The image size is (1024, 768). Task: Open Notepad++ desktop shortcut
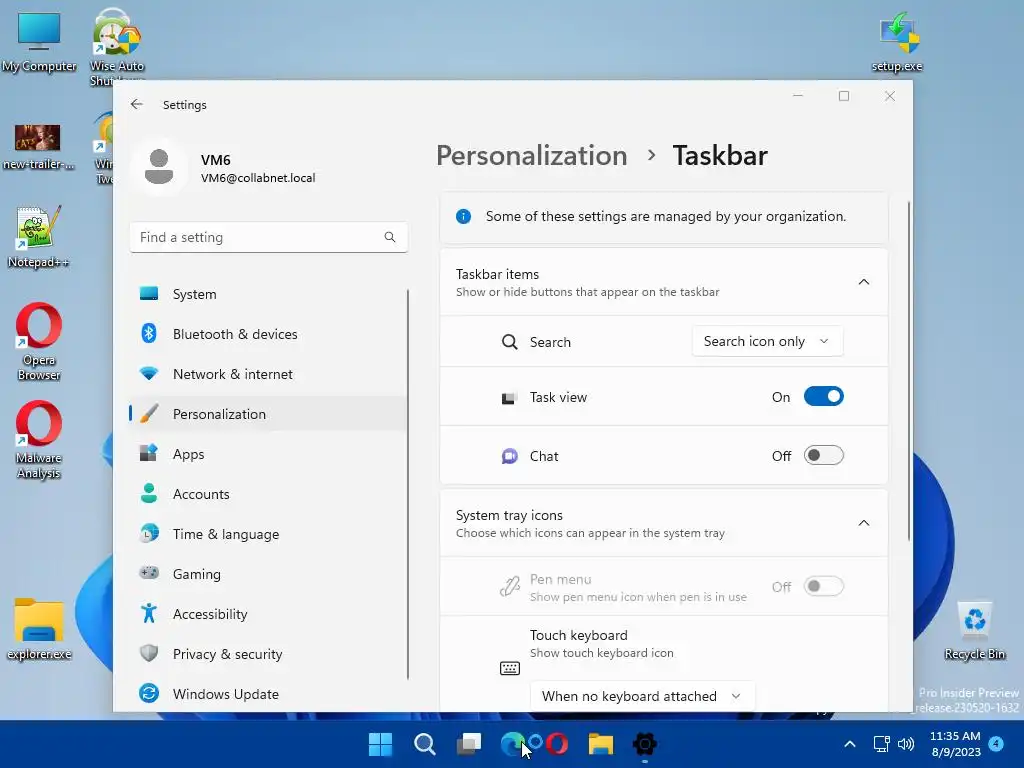tap(38, 236)
